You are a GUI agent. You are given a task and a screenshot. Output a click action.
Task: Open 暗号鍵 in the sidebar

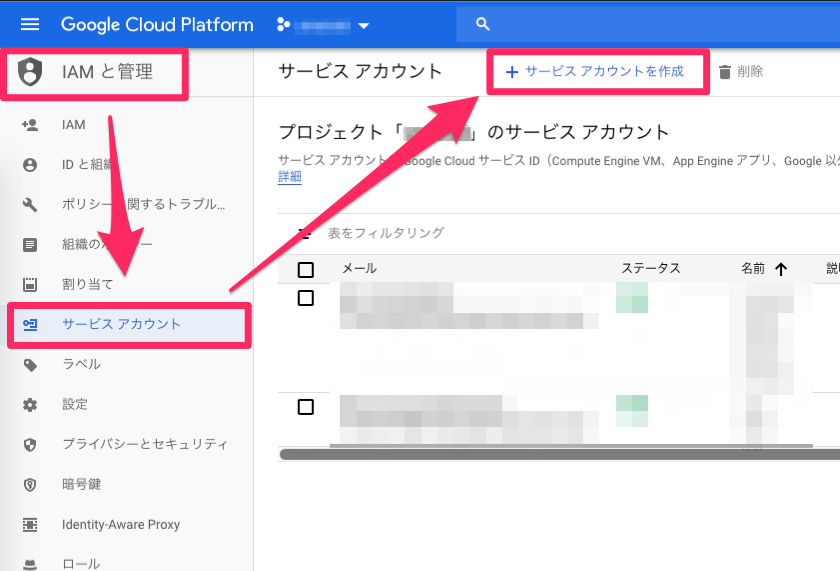[x=81, y=484]
